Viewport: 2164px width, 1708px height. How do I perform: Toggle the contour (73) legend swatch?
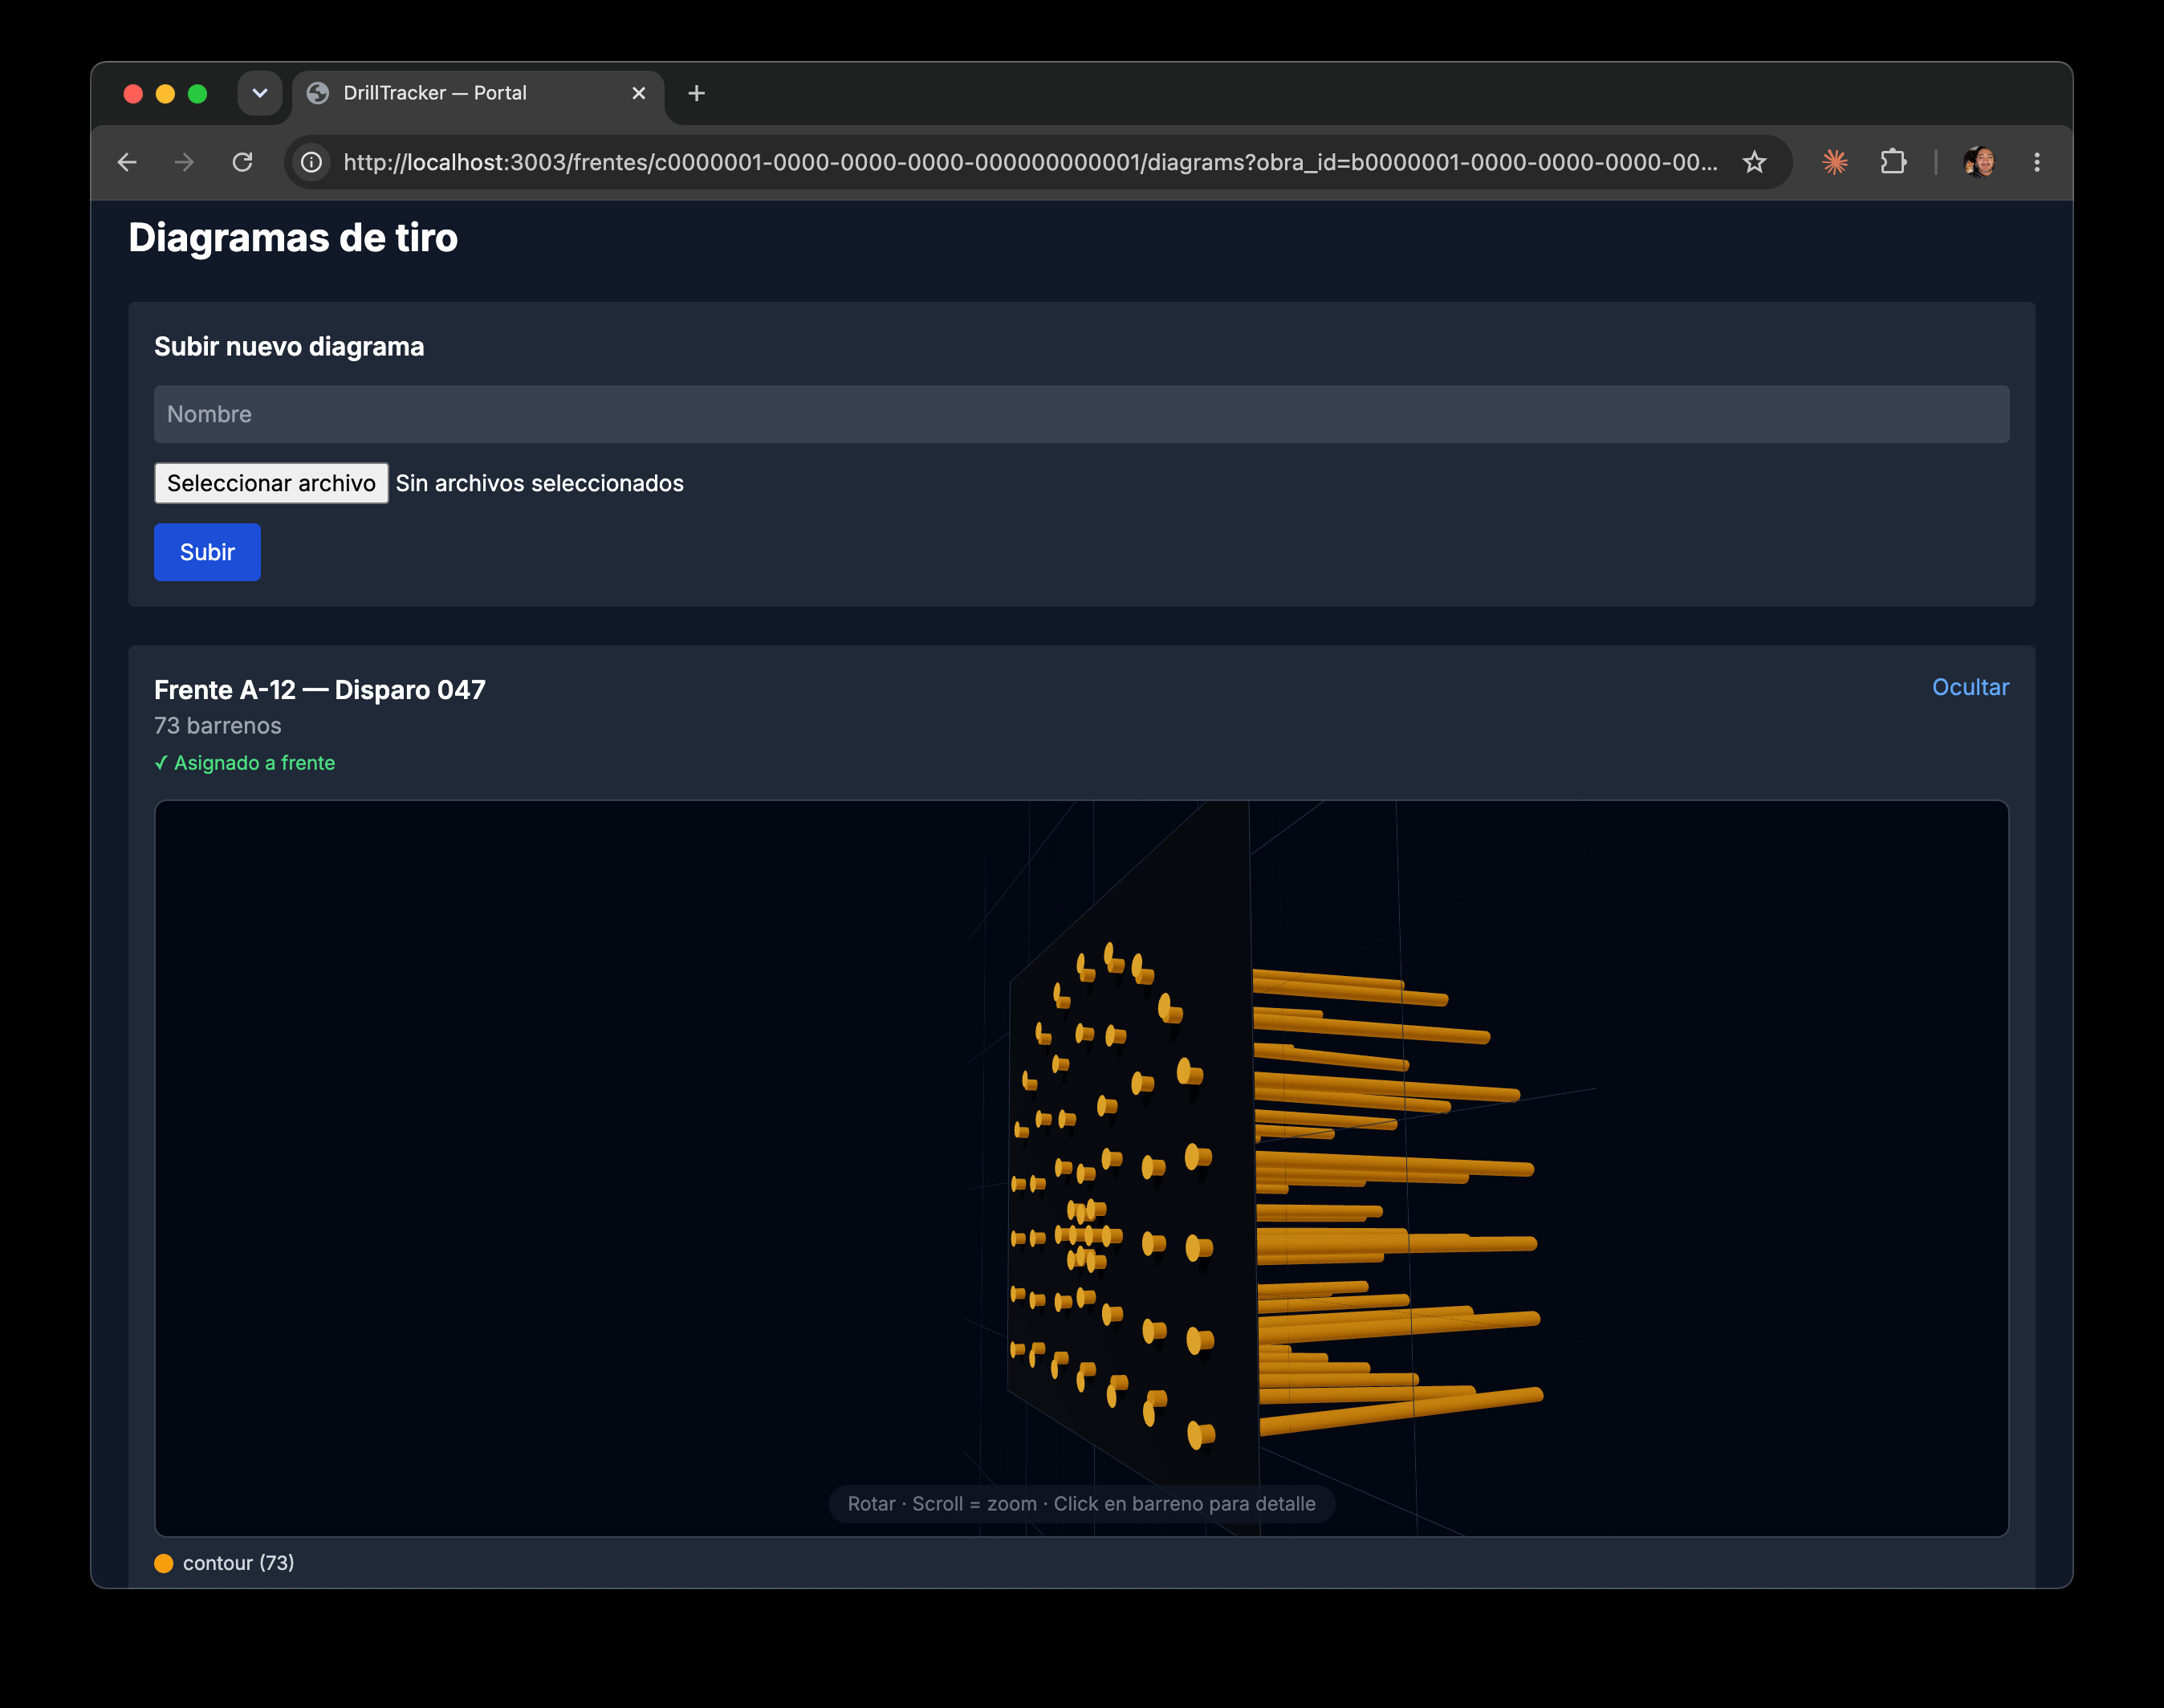pos(164,1563)
